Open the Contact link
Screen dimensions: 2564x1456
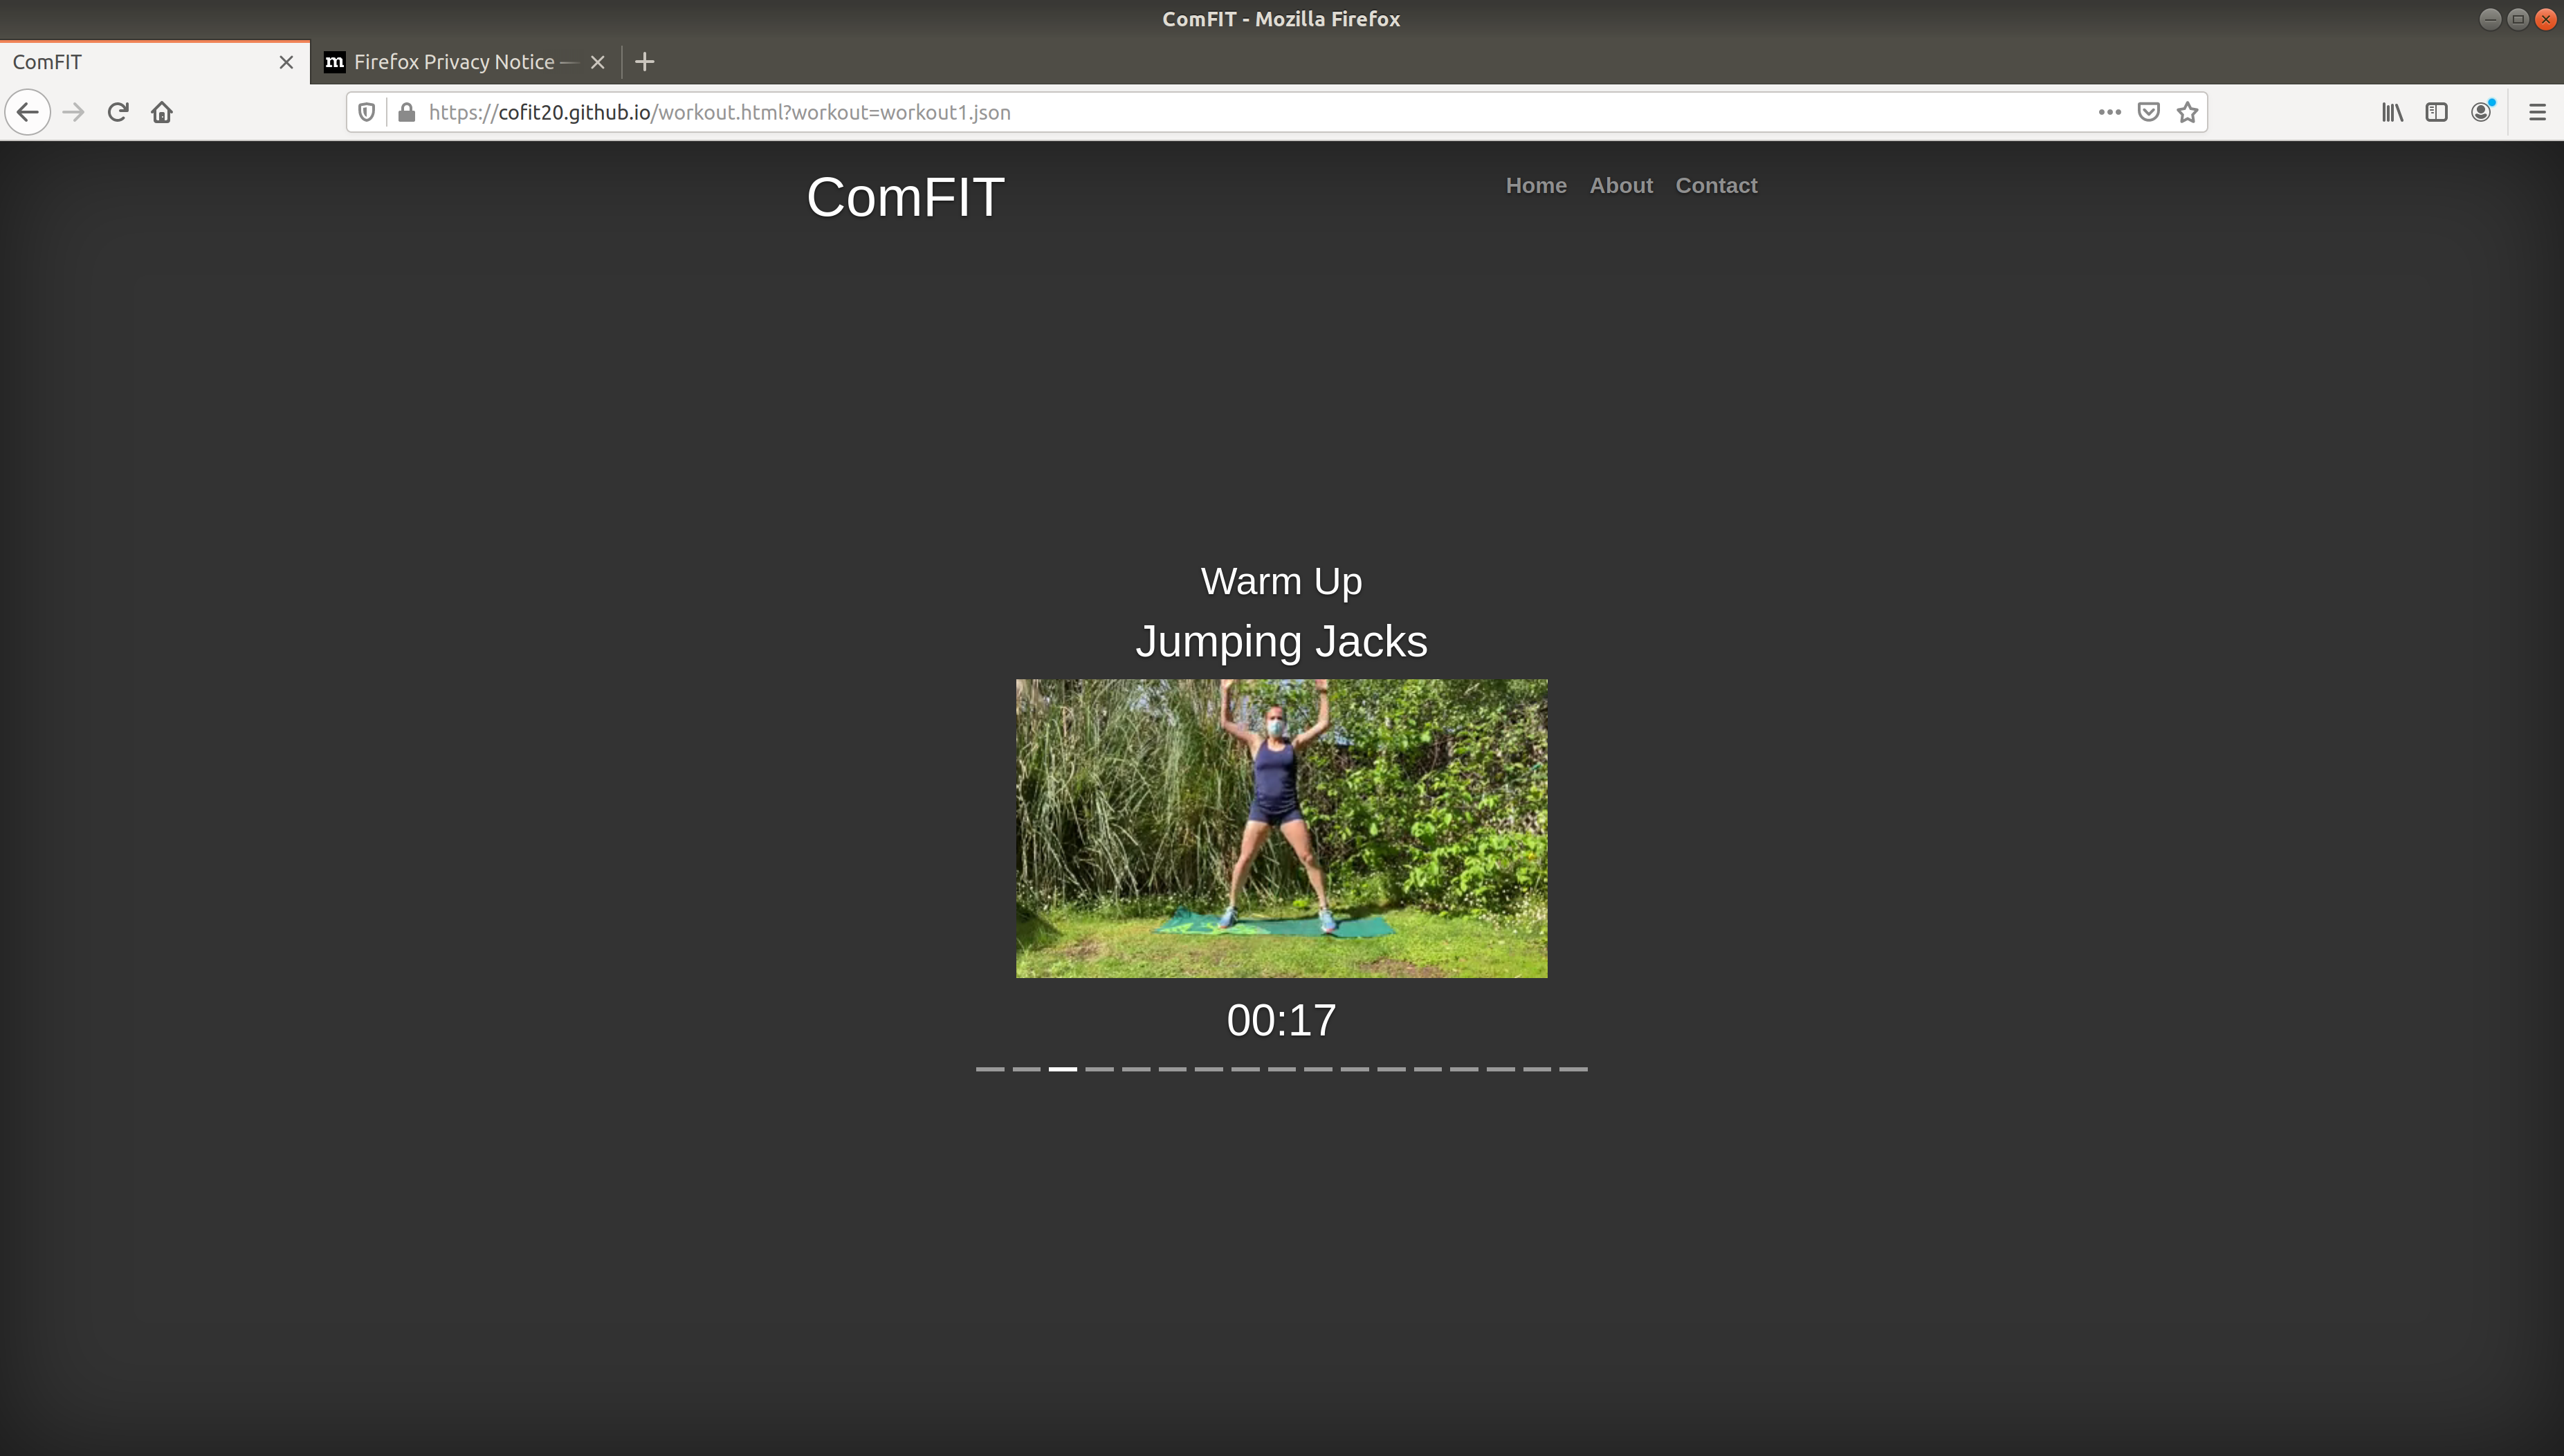tap(1716, 185)
